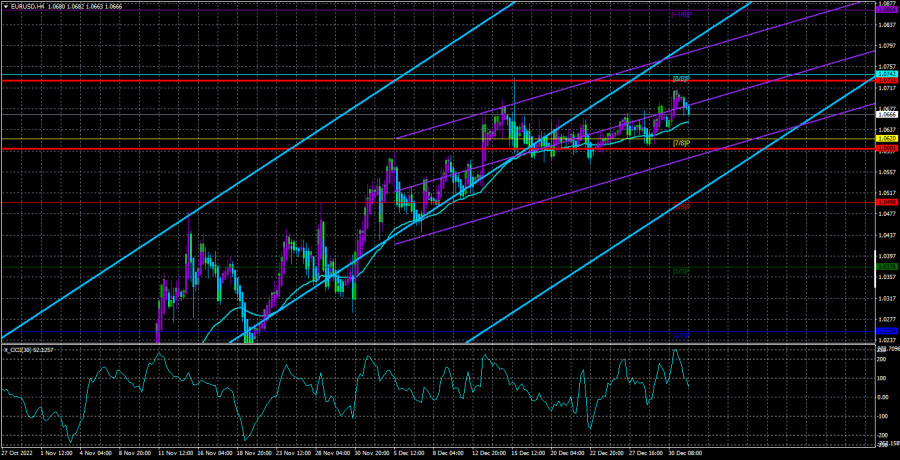Click the 1.0357 price axis value
Image resolution: width=900 pixels, height=460 pixels.
point(887,277)
